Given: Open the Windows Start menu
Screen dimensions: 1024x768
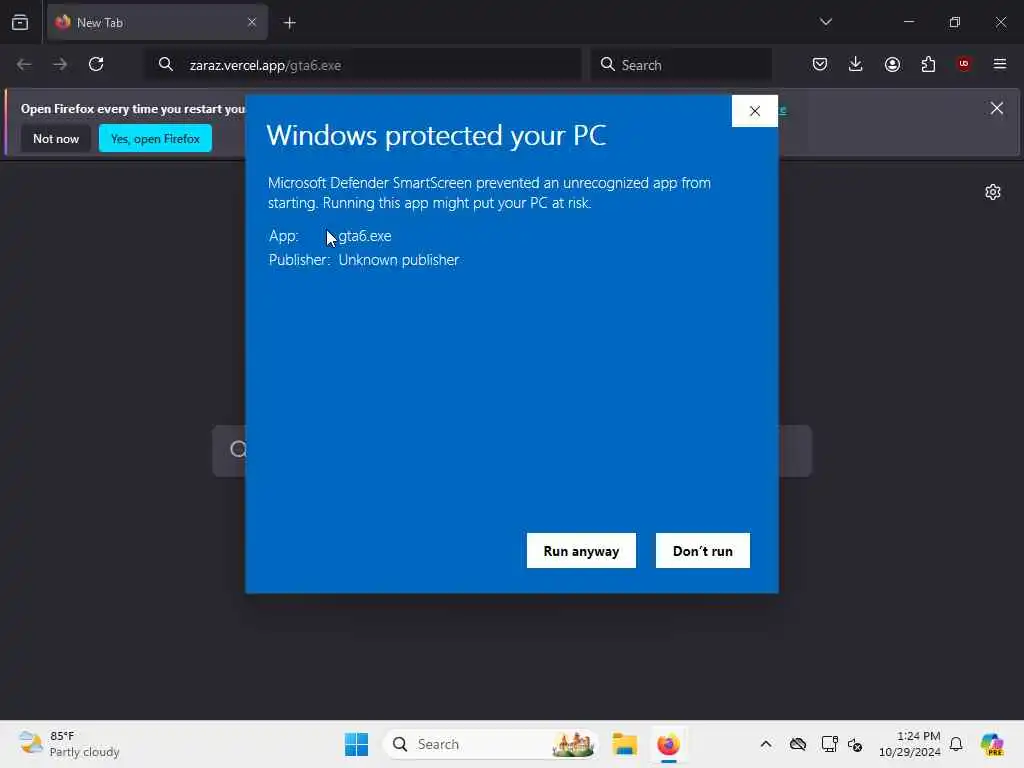Looking at the screenshot, I should [357, 744].
